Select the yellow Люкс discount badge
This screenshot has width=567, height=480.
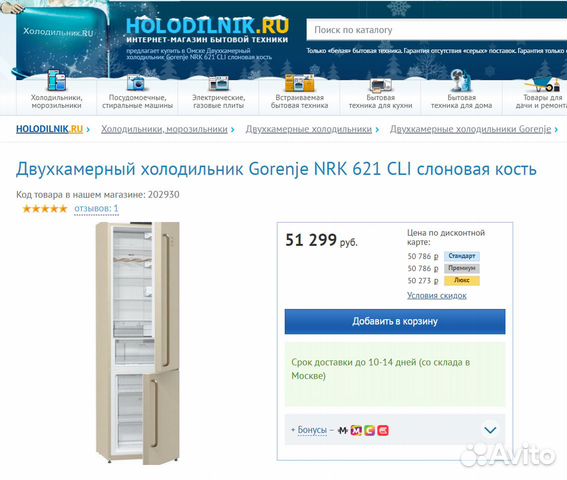pyautogui.click(x=461, y=281)
